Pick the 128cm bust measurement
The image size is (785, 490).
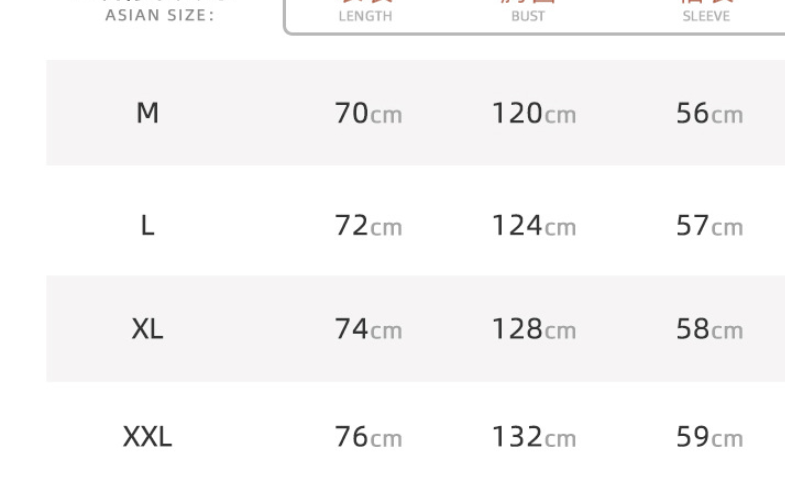533,329
